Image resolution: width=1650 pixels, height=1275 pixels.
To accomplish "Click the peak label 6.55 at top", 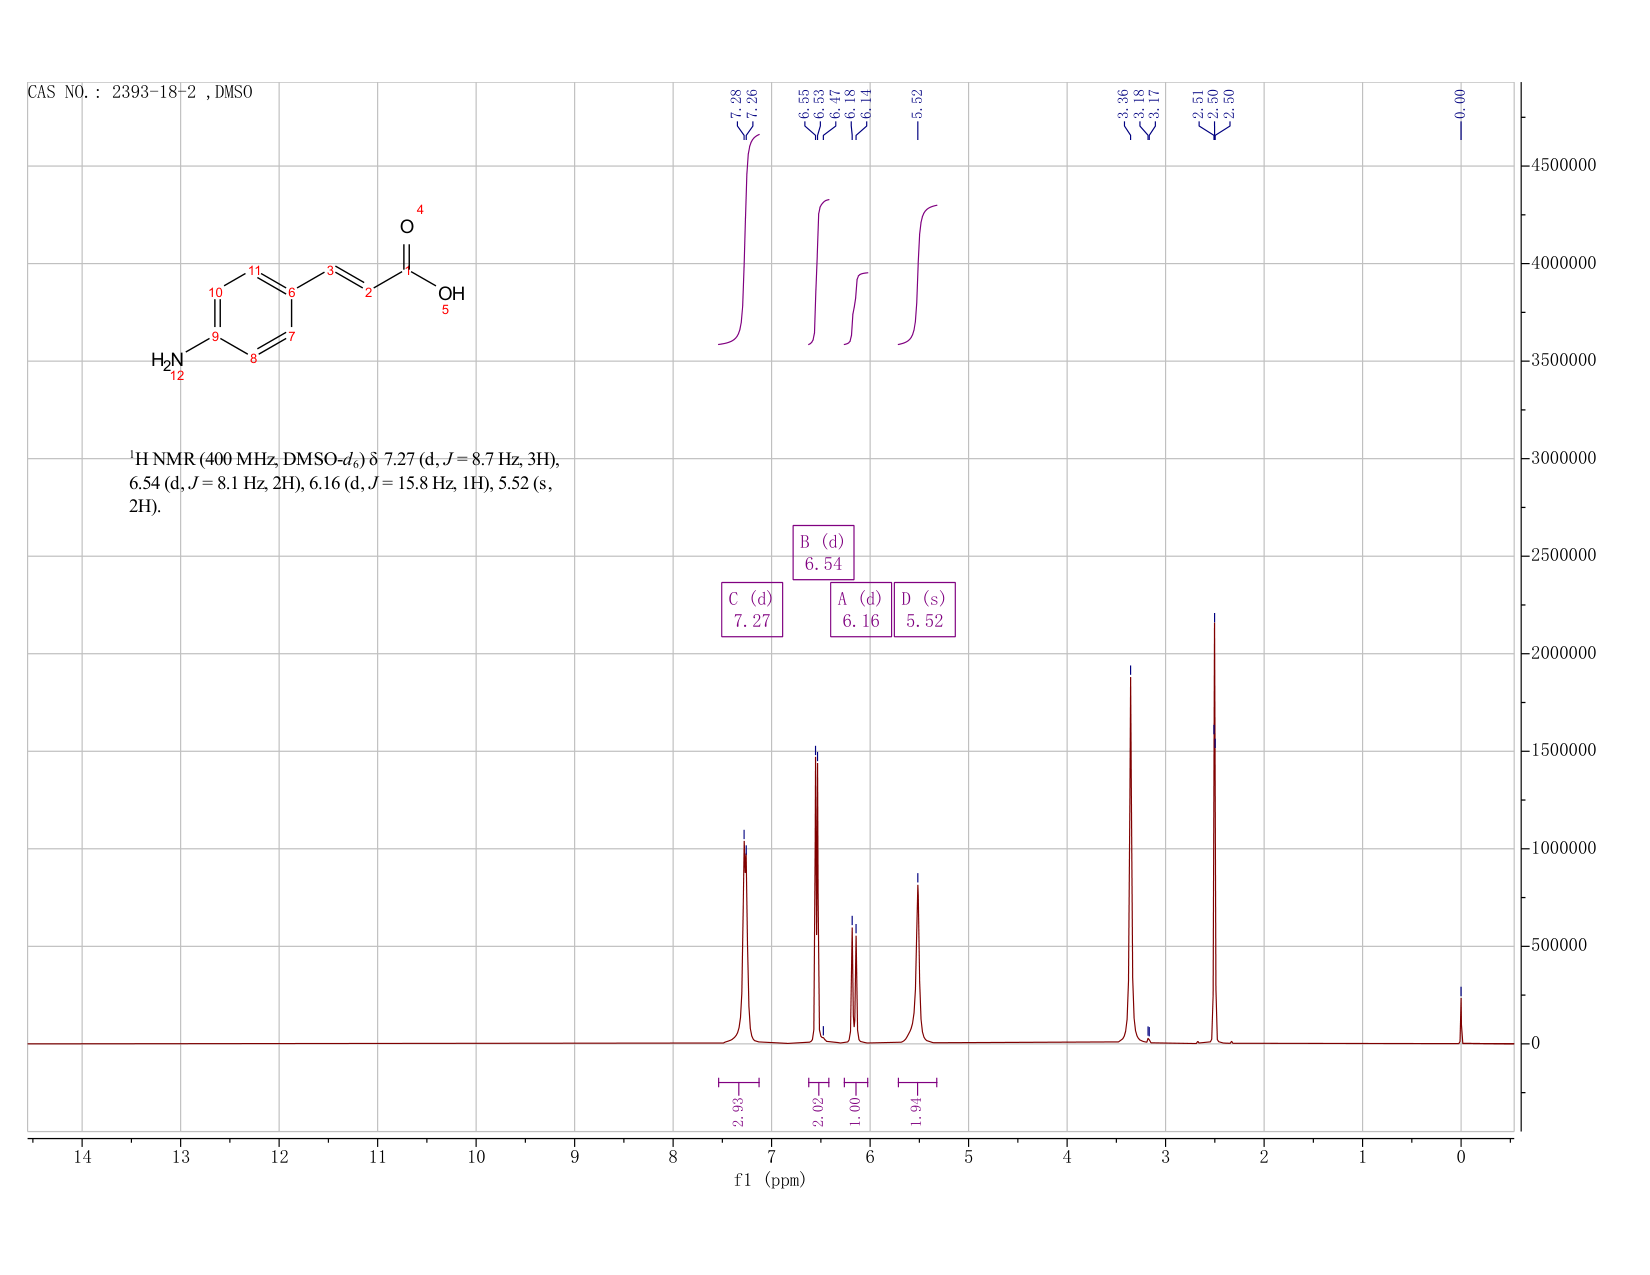I will click(804, 103).
